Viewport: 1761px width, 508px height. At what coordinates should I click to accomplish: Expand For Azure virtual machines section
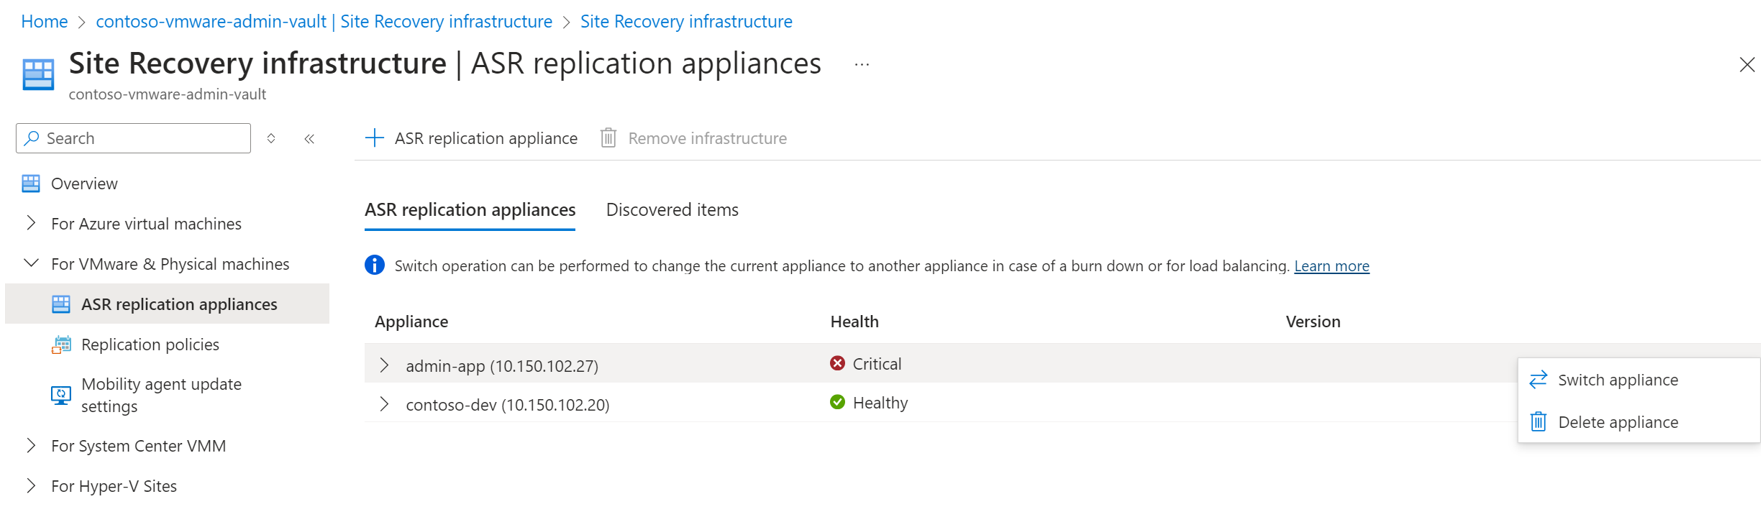31,224
